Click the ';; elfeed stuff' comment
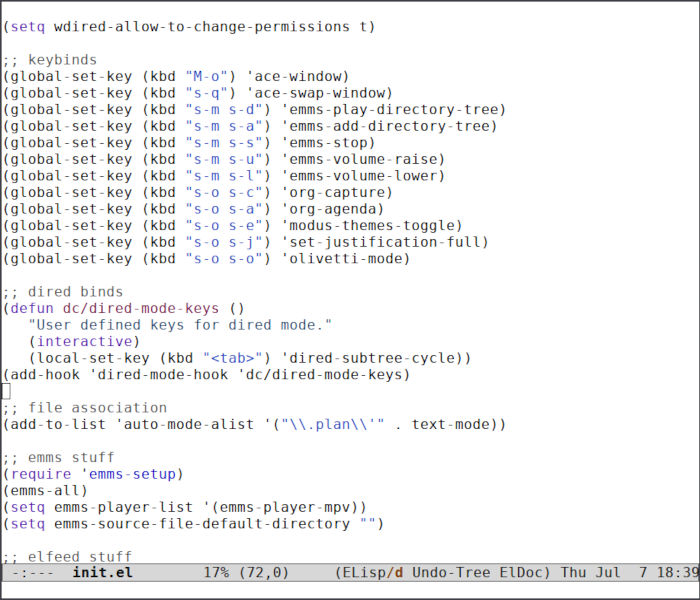The width and height of the screenshot is (700, 600). tap(67, 556)
